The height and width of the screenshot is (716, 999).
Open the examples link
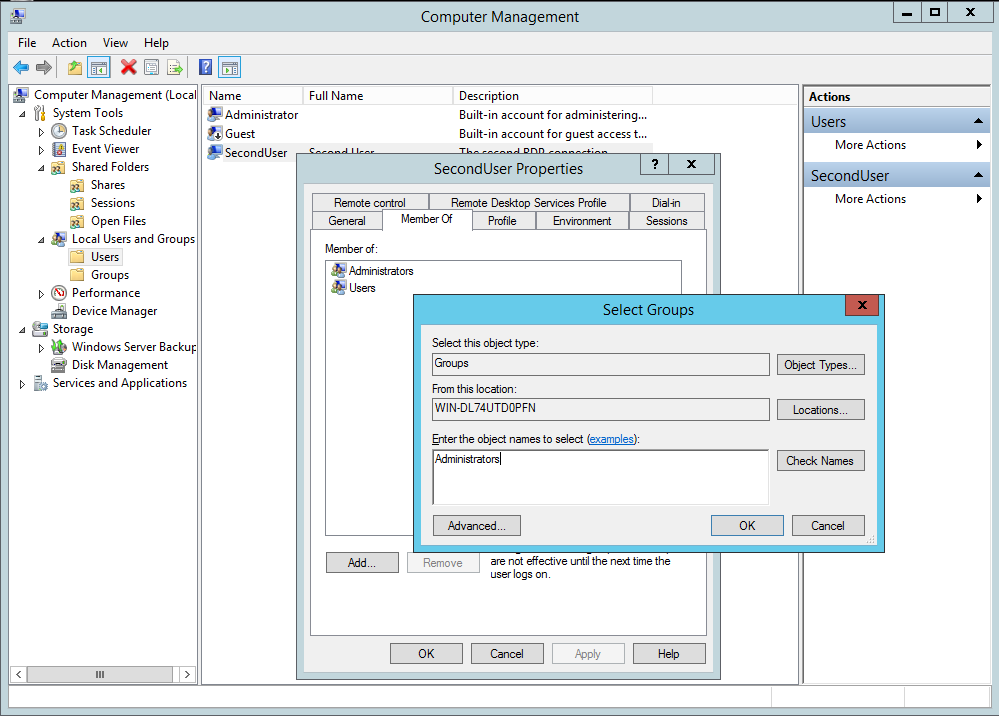tap(611, 439)
